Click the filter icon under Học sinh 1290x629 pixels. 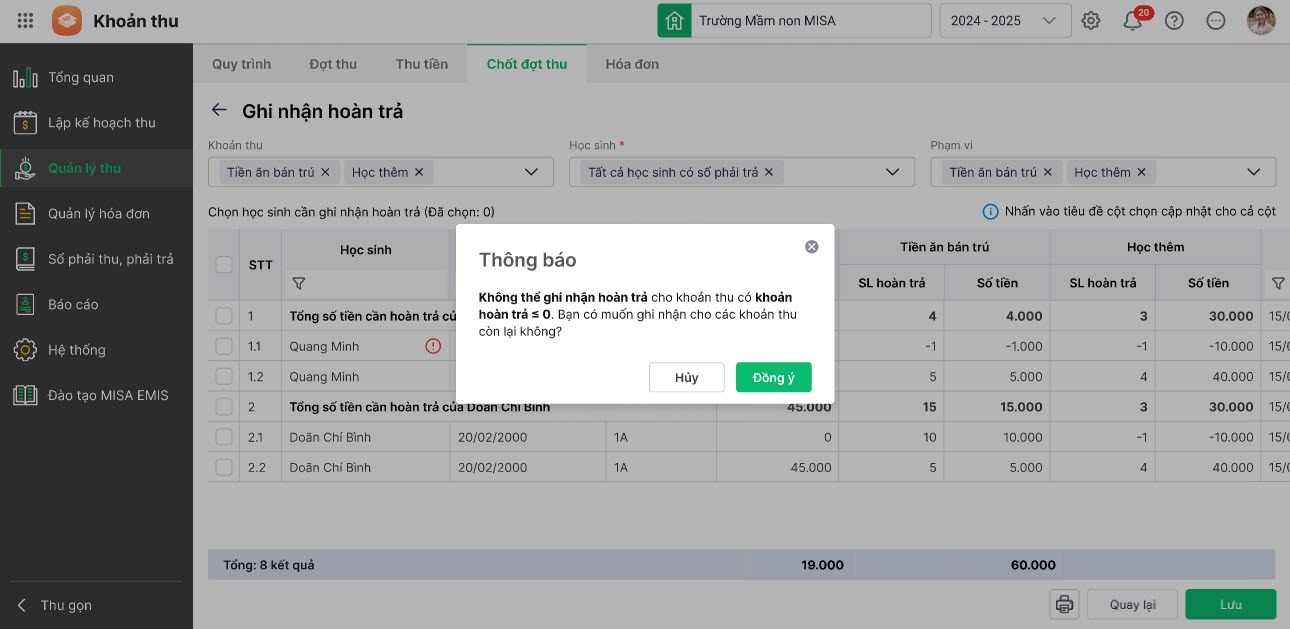(x=298, y=284)
